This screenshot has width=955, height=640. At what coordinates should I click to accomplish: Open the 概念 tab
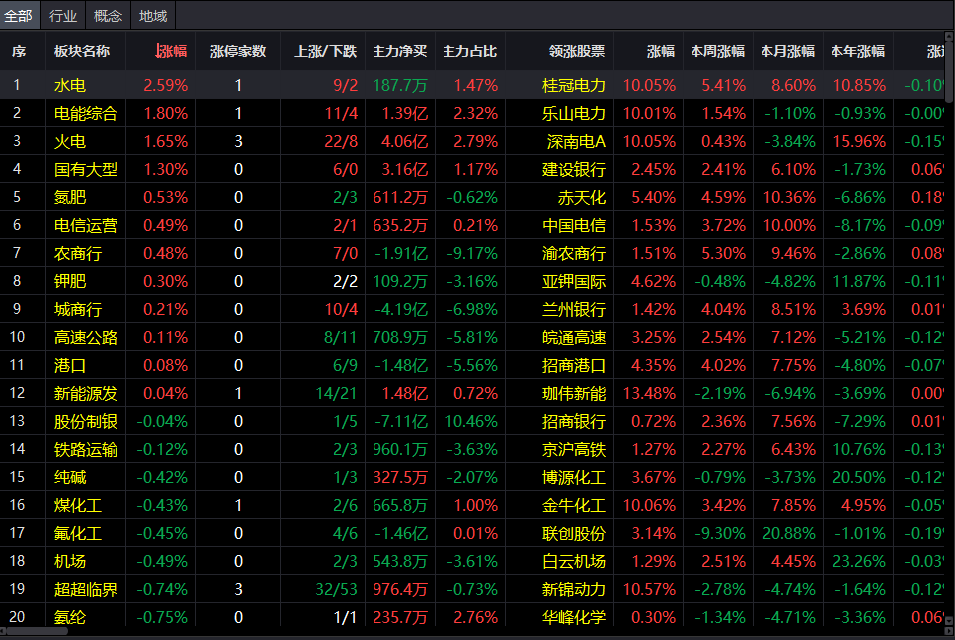coord(108,16)
